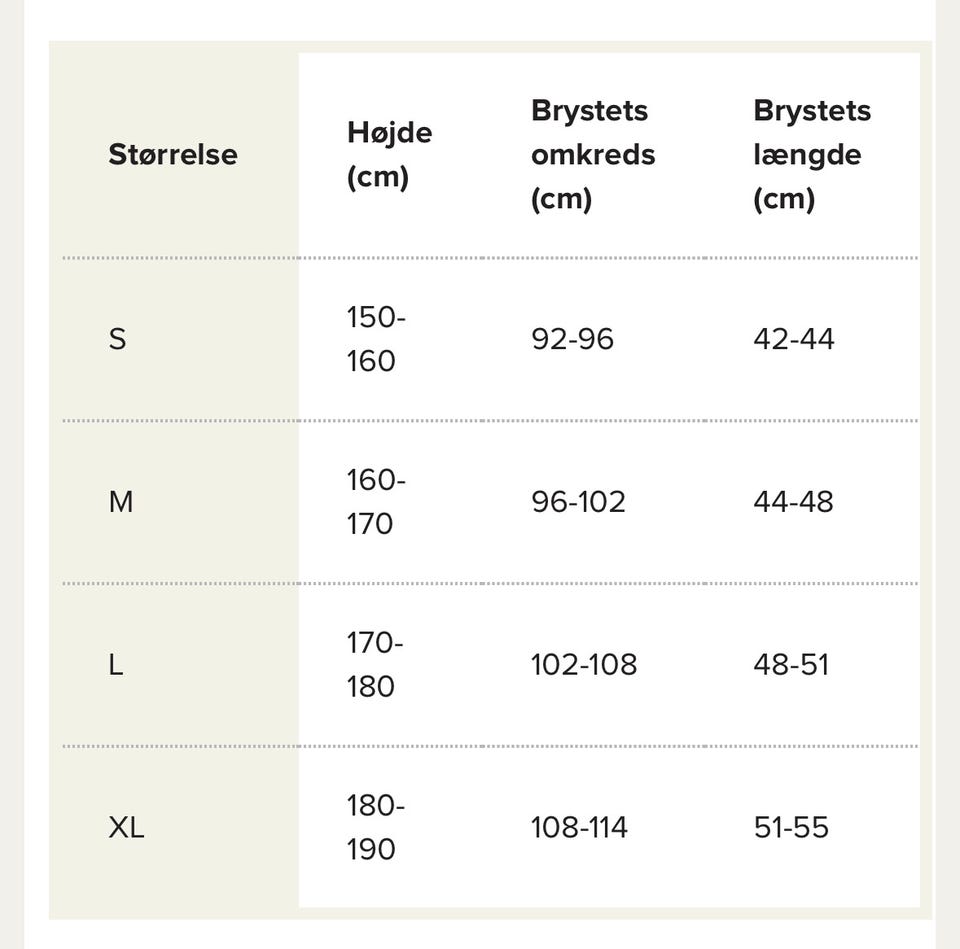Image resolution: width=960 pixels, height=949 pixels.
Task: Select the 150-160 height cell
Action: coord(376,339)
